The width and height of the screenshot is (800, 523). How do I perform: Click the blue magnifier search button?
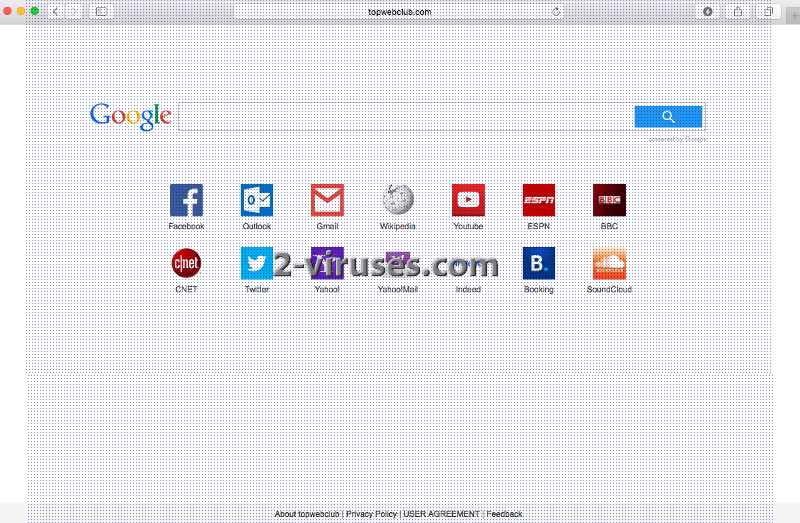tap(668, 117)
